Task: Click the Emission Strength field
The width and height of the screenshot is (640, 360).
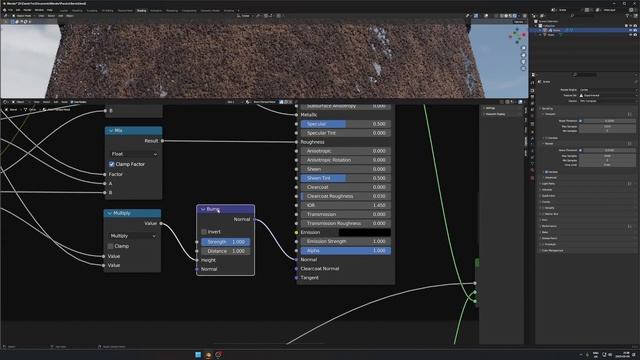Action: coord(346,241)
